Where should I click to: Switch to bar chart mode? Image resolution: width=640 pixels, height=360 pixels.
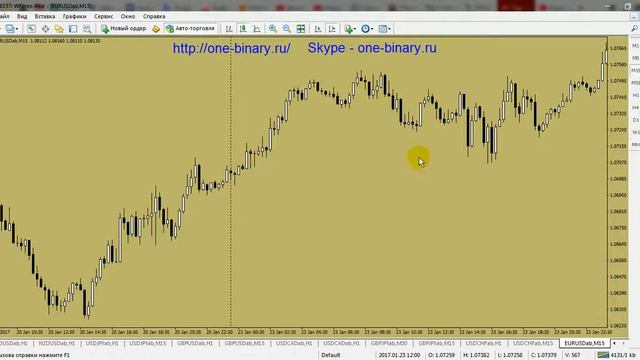pos(229,29)
